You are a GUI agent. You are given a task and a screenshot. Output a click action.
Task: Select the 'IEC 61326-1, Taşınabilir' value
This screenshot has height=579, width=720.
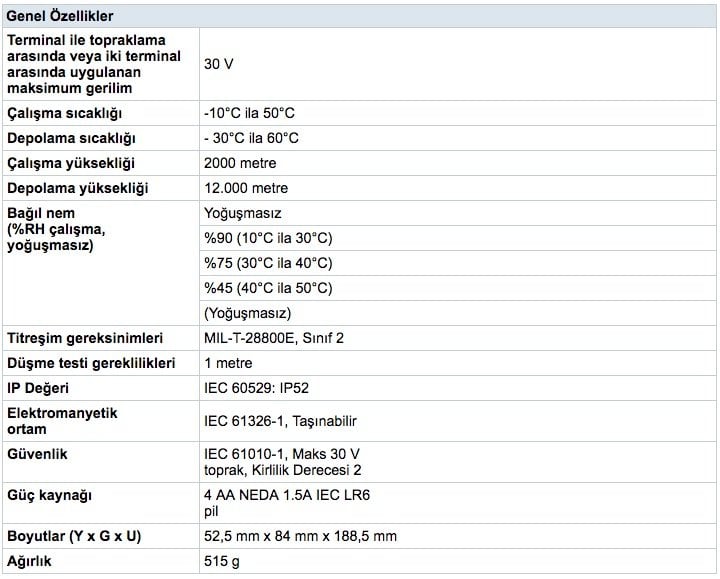click(x=280, y=421)
